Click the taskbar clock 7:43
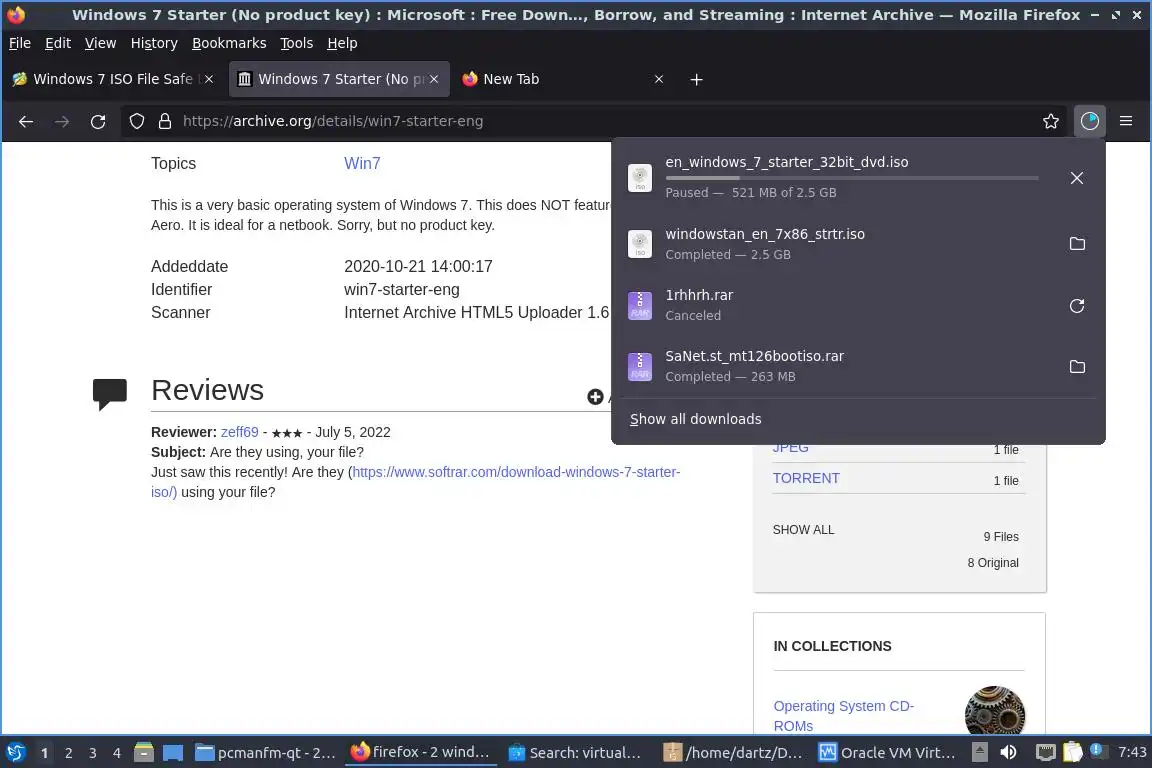The image size is (1152, 768). [1132, 752]
